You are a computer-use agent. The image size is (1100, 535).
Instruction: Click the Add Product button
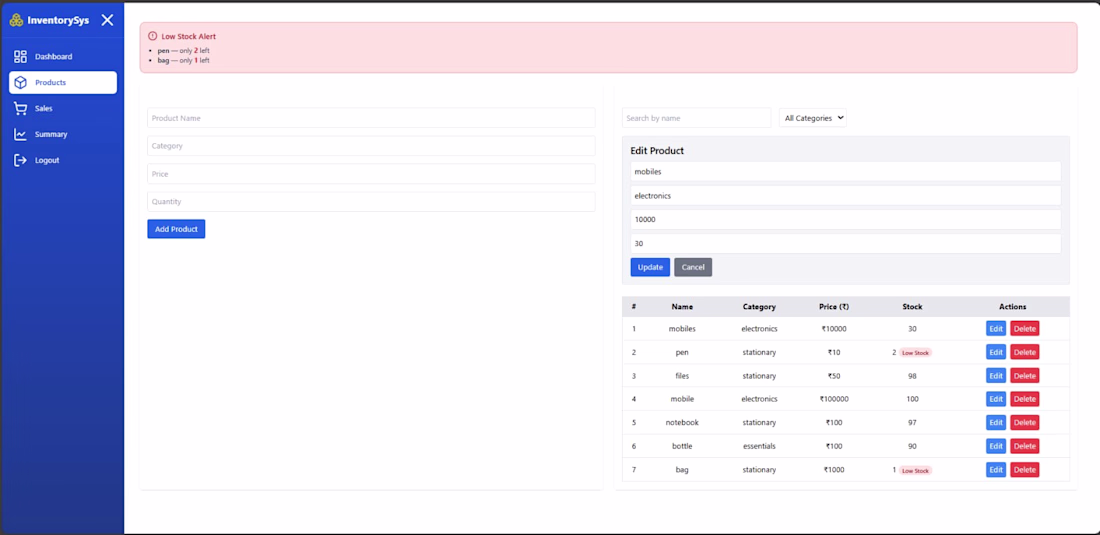[x=176, y=229]
